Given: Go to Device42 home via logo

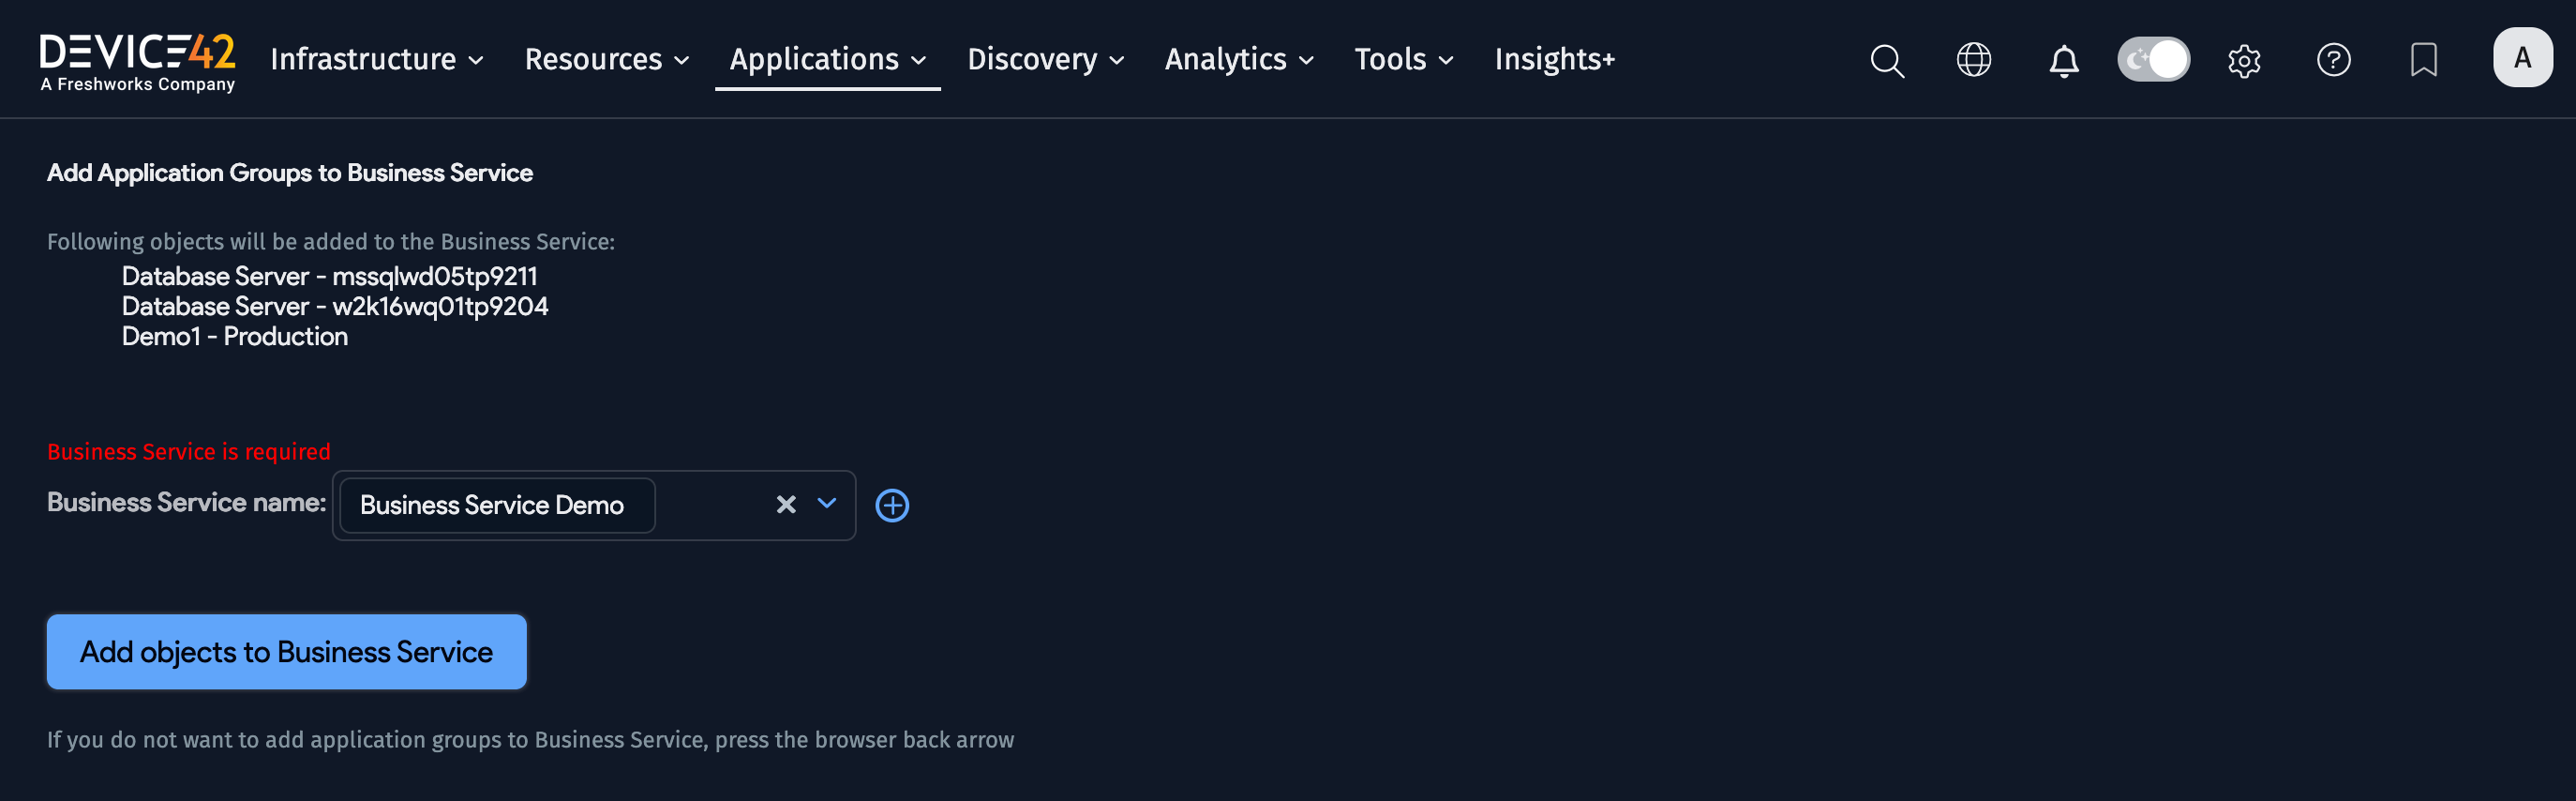Looking at the screenshot, I should click(137, 60).
